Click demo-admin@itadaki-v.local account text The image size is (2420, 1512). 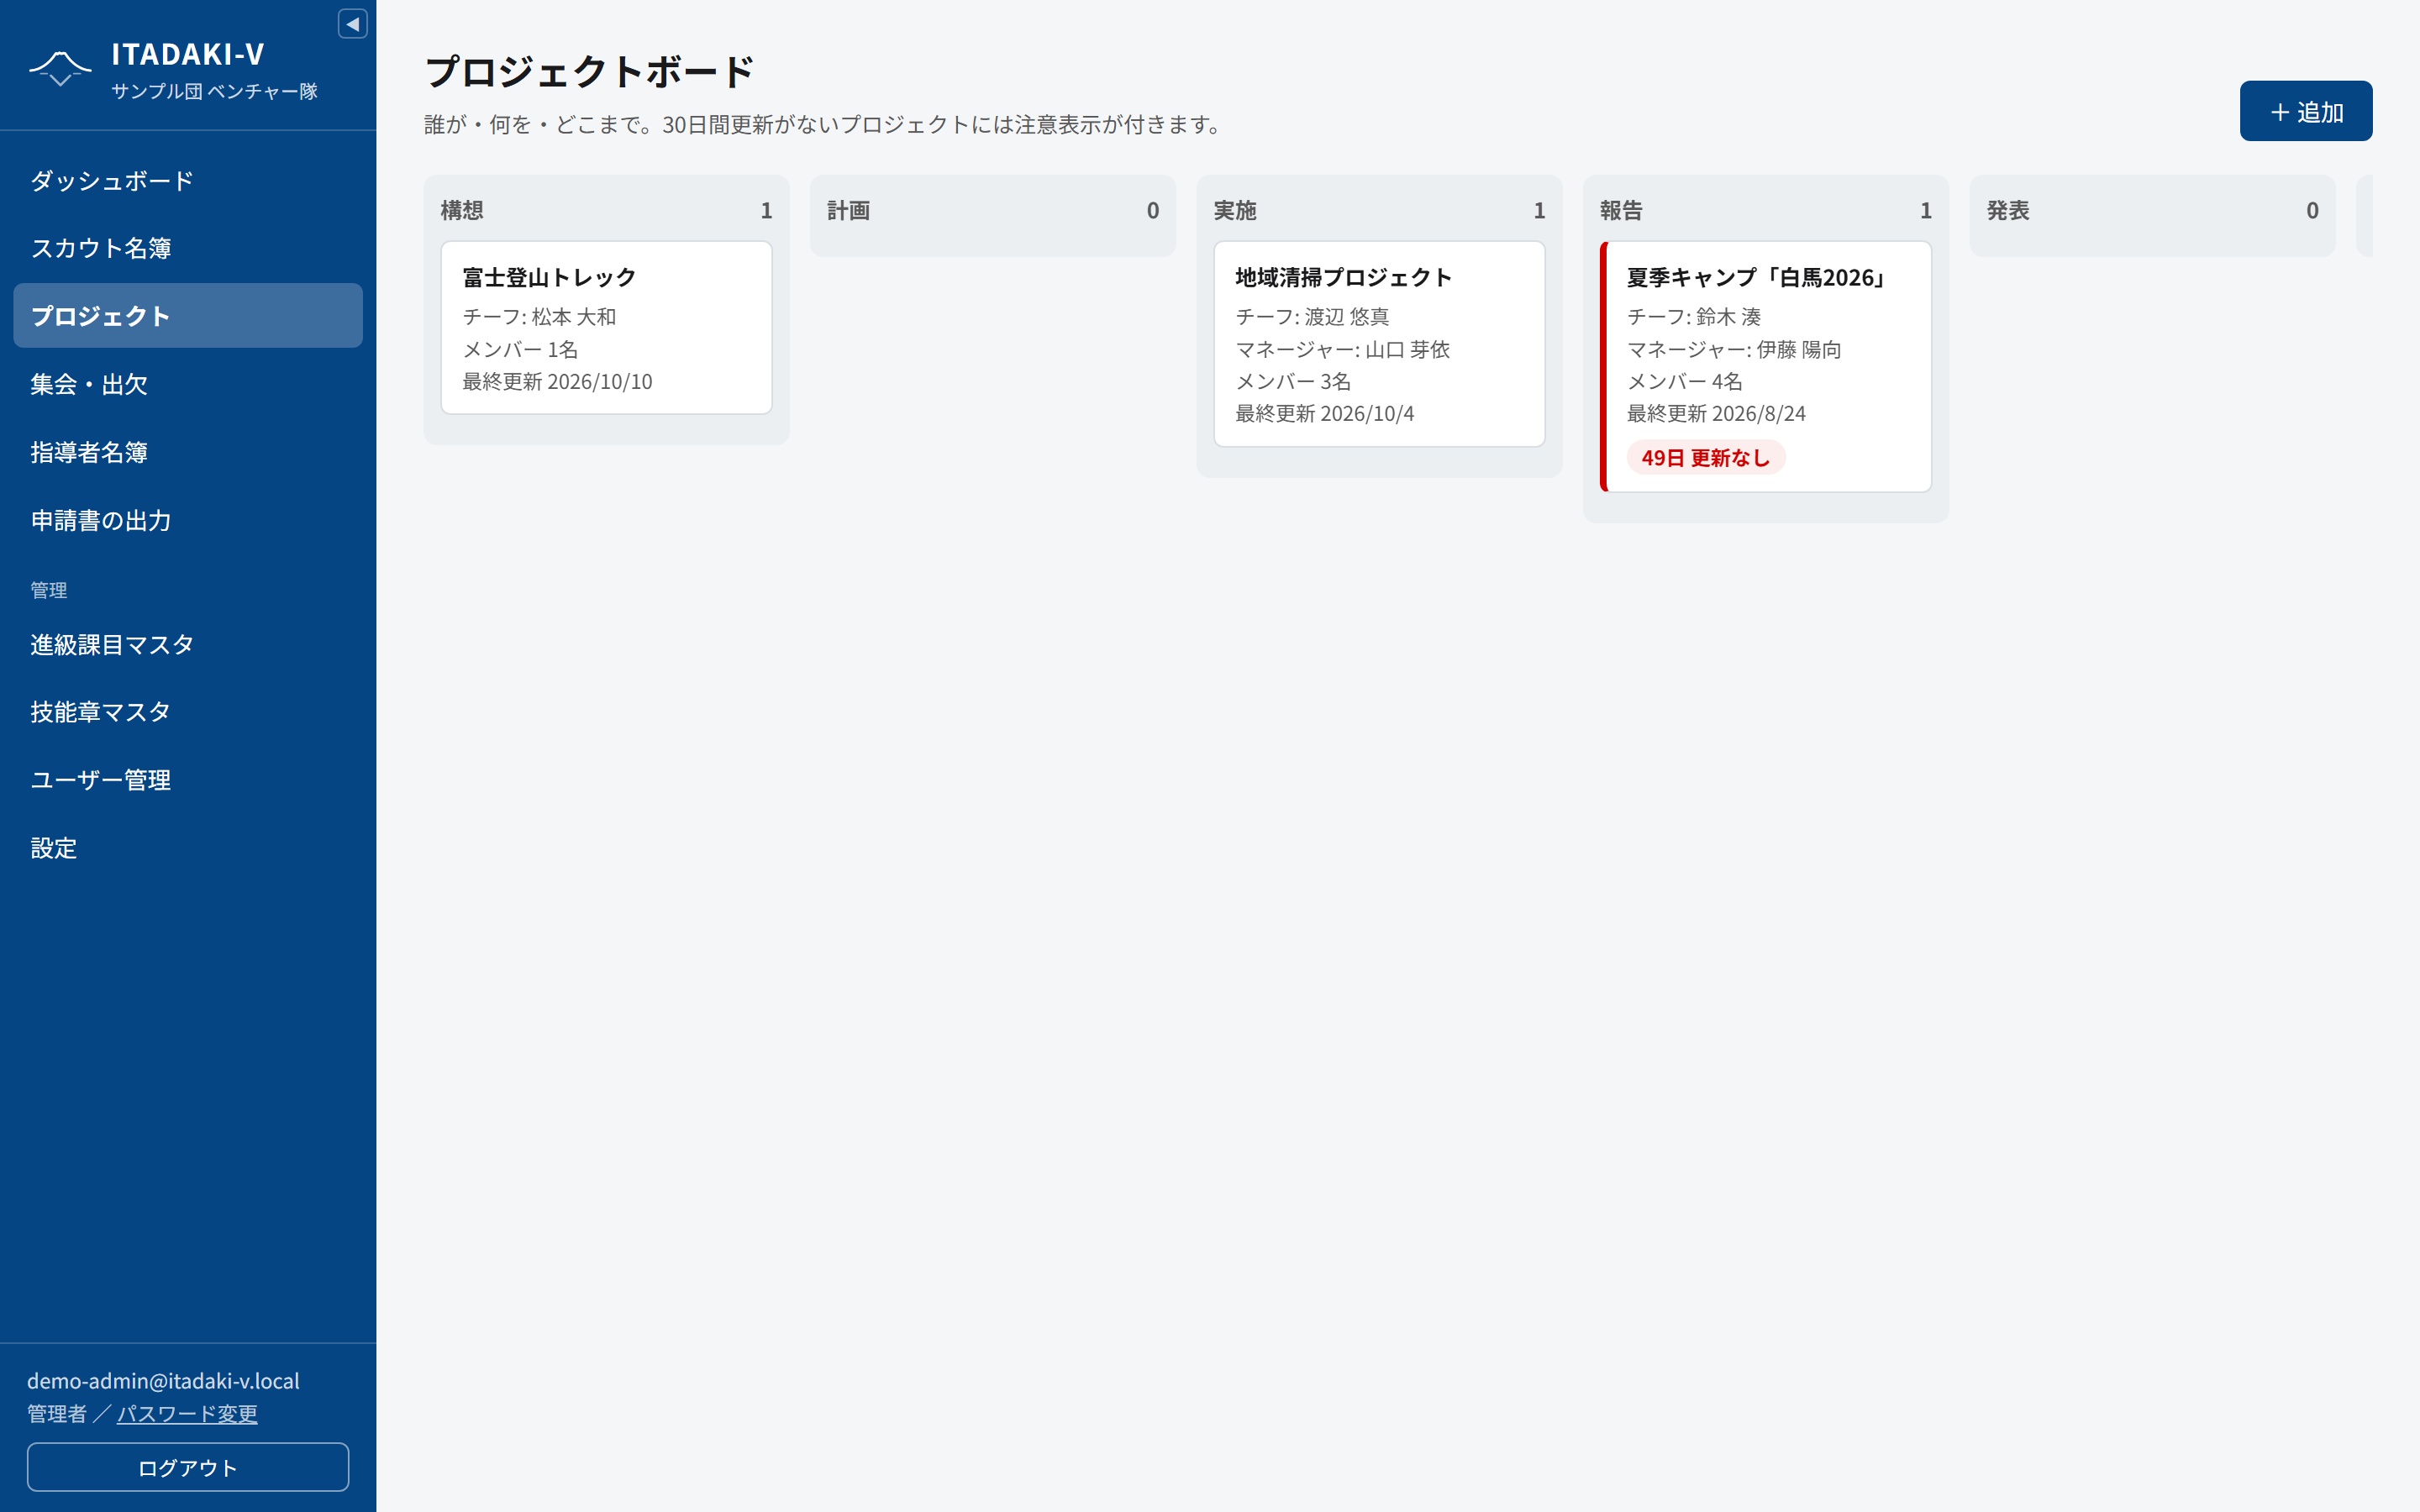(163, 1380)
